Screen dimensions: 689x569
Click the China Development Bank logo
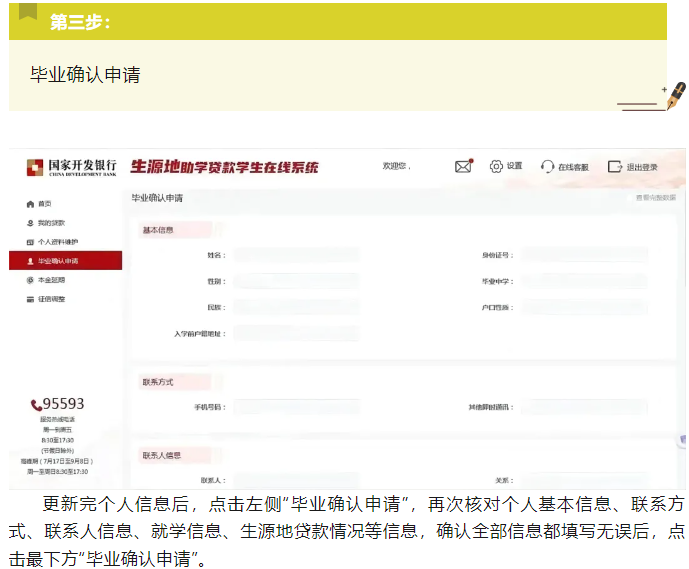(x=34, y=166)
